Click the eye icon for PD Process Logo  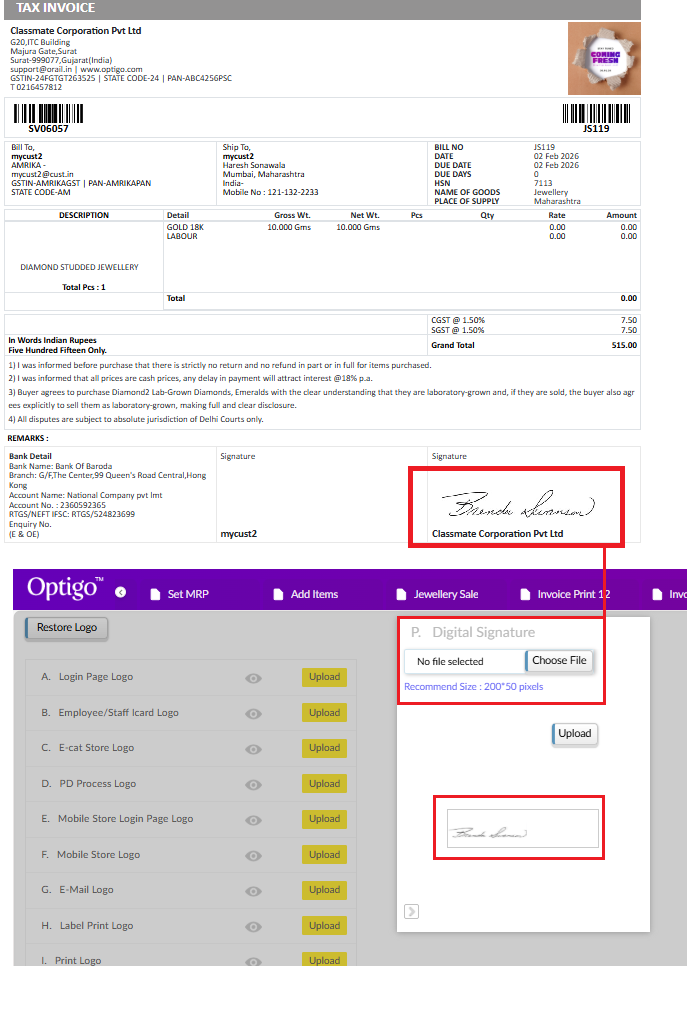tap(254, 785)
